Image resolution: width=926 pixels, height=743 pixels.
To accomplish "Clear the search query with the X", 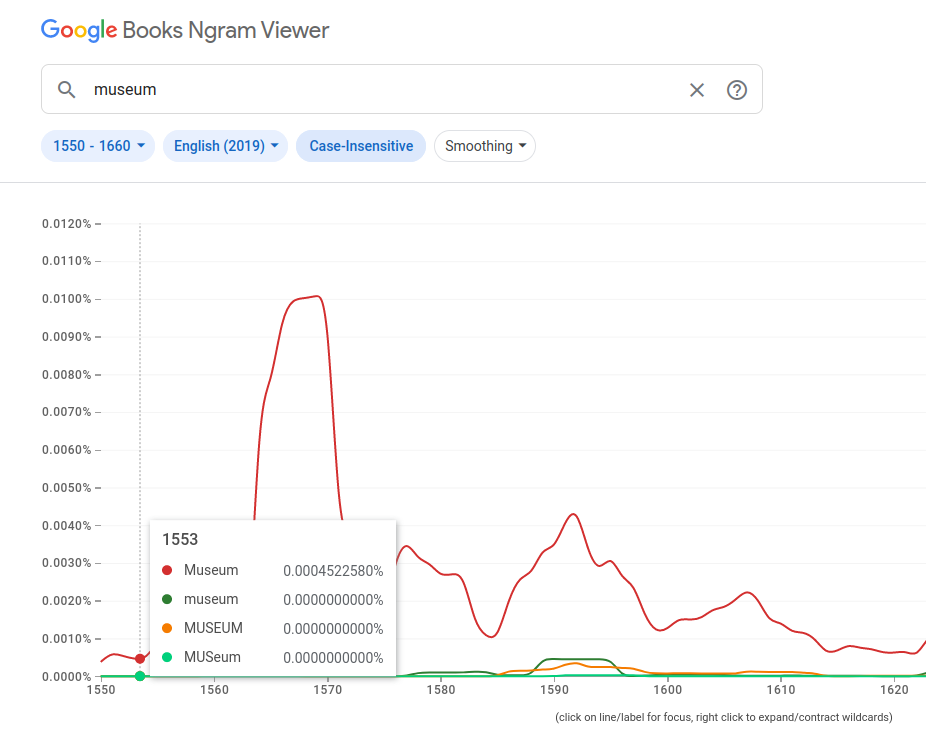I will pos(697,90).
